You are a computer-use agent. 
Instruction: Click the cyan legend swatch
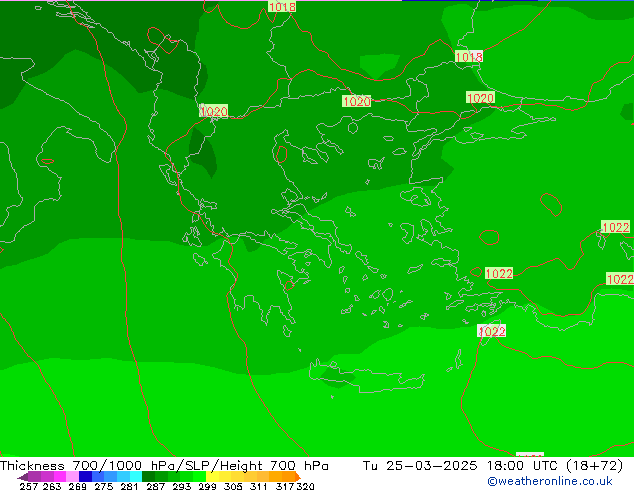136,476
